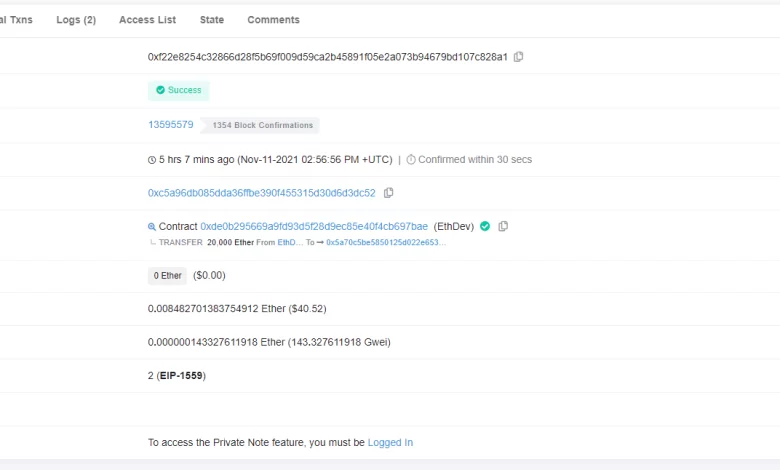Copy the transaction hash with the copy icon

[x=518, y=57]
